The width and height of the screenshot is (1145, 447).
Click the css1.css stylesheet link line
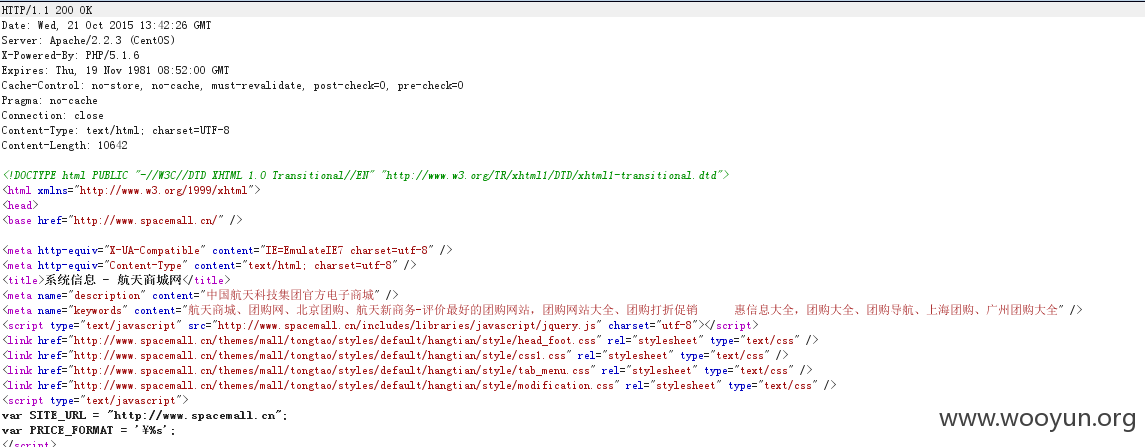395,355
